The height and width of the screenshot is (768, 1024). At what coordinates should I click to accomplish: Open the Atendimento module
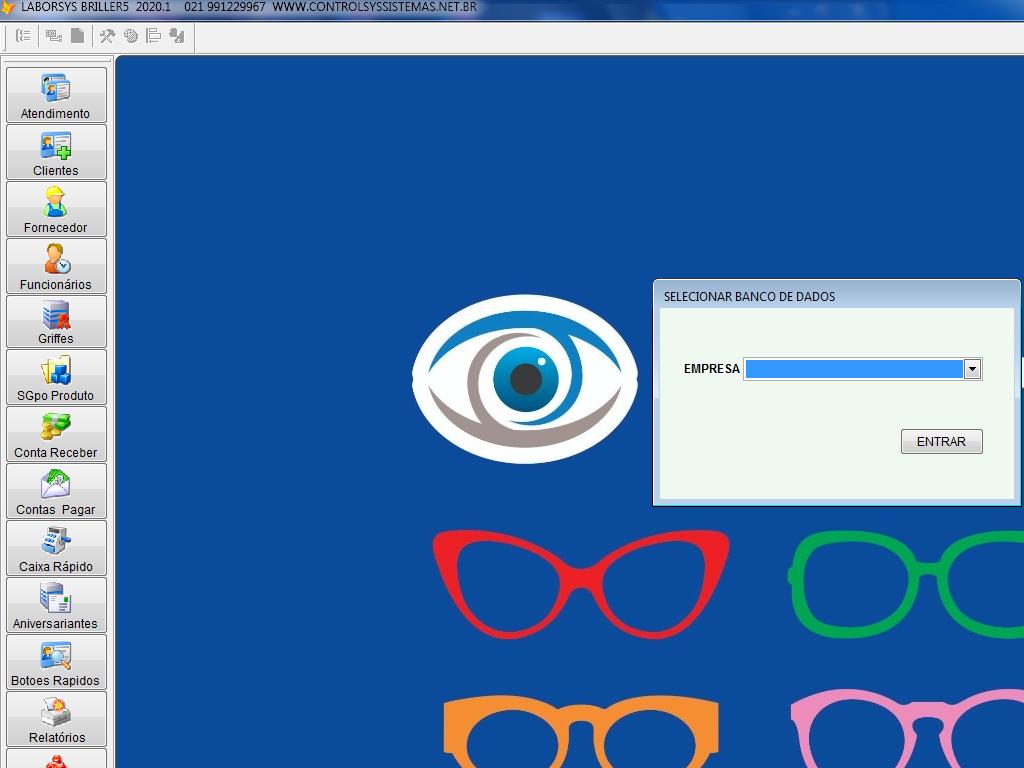click(x=56, y=95)
